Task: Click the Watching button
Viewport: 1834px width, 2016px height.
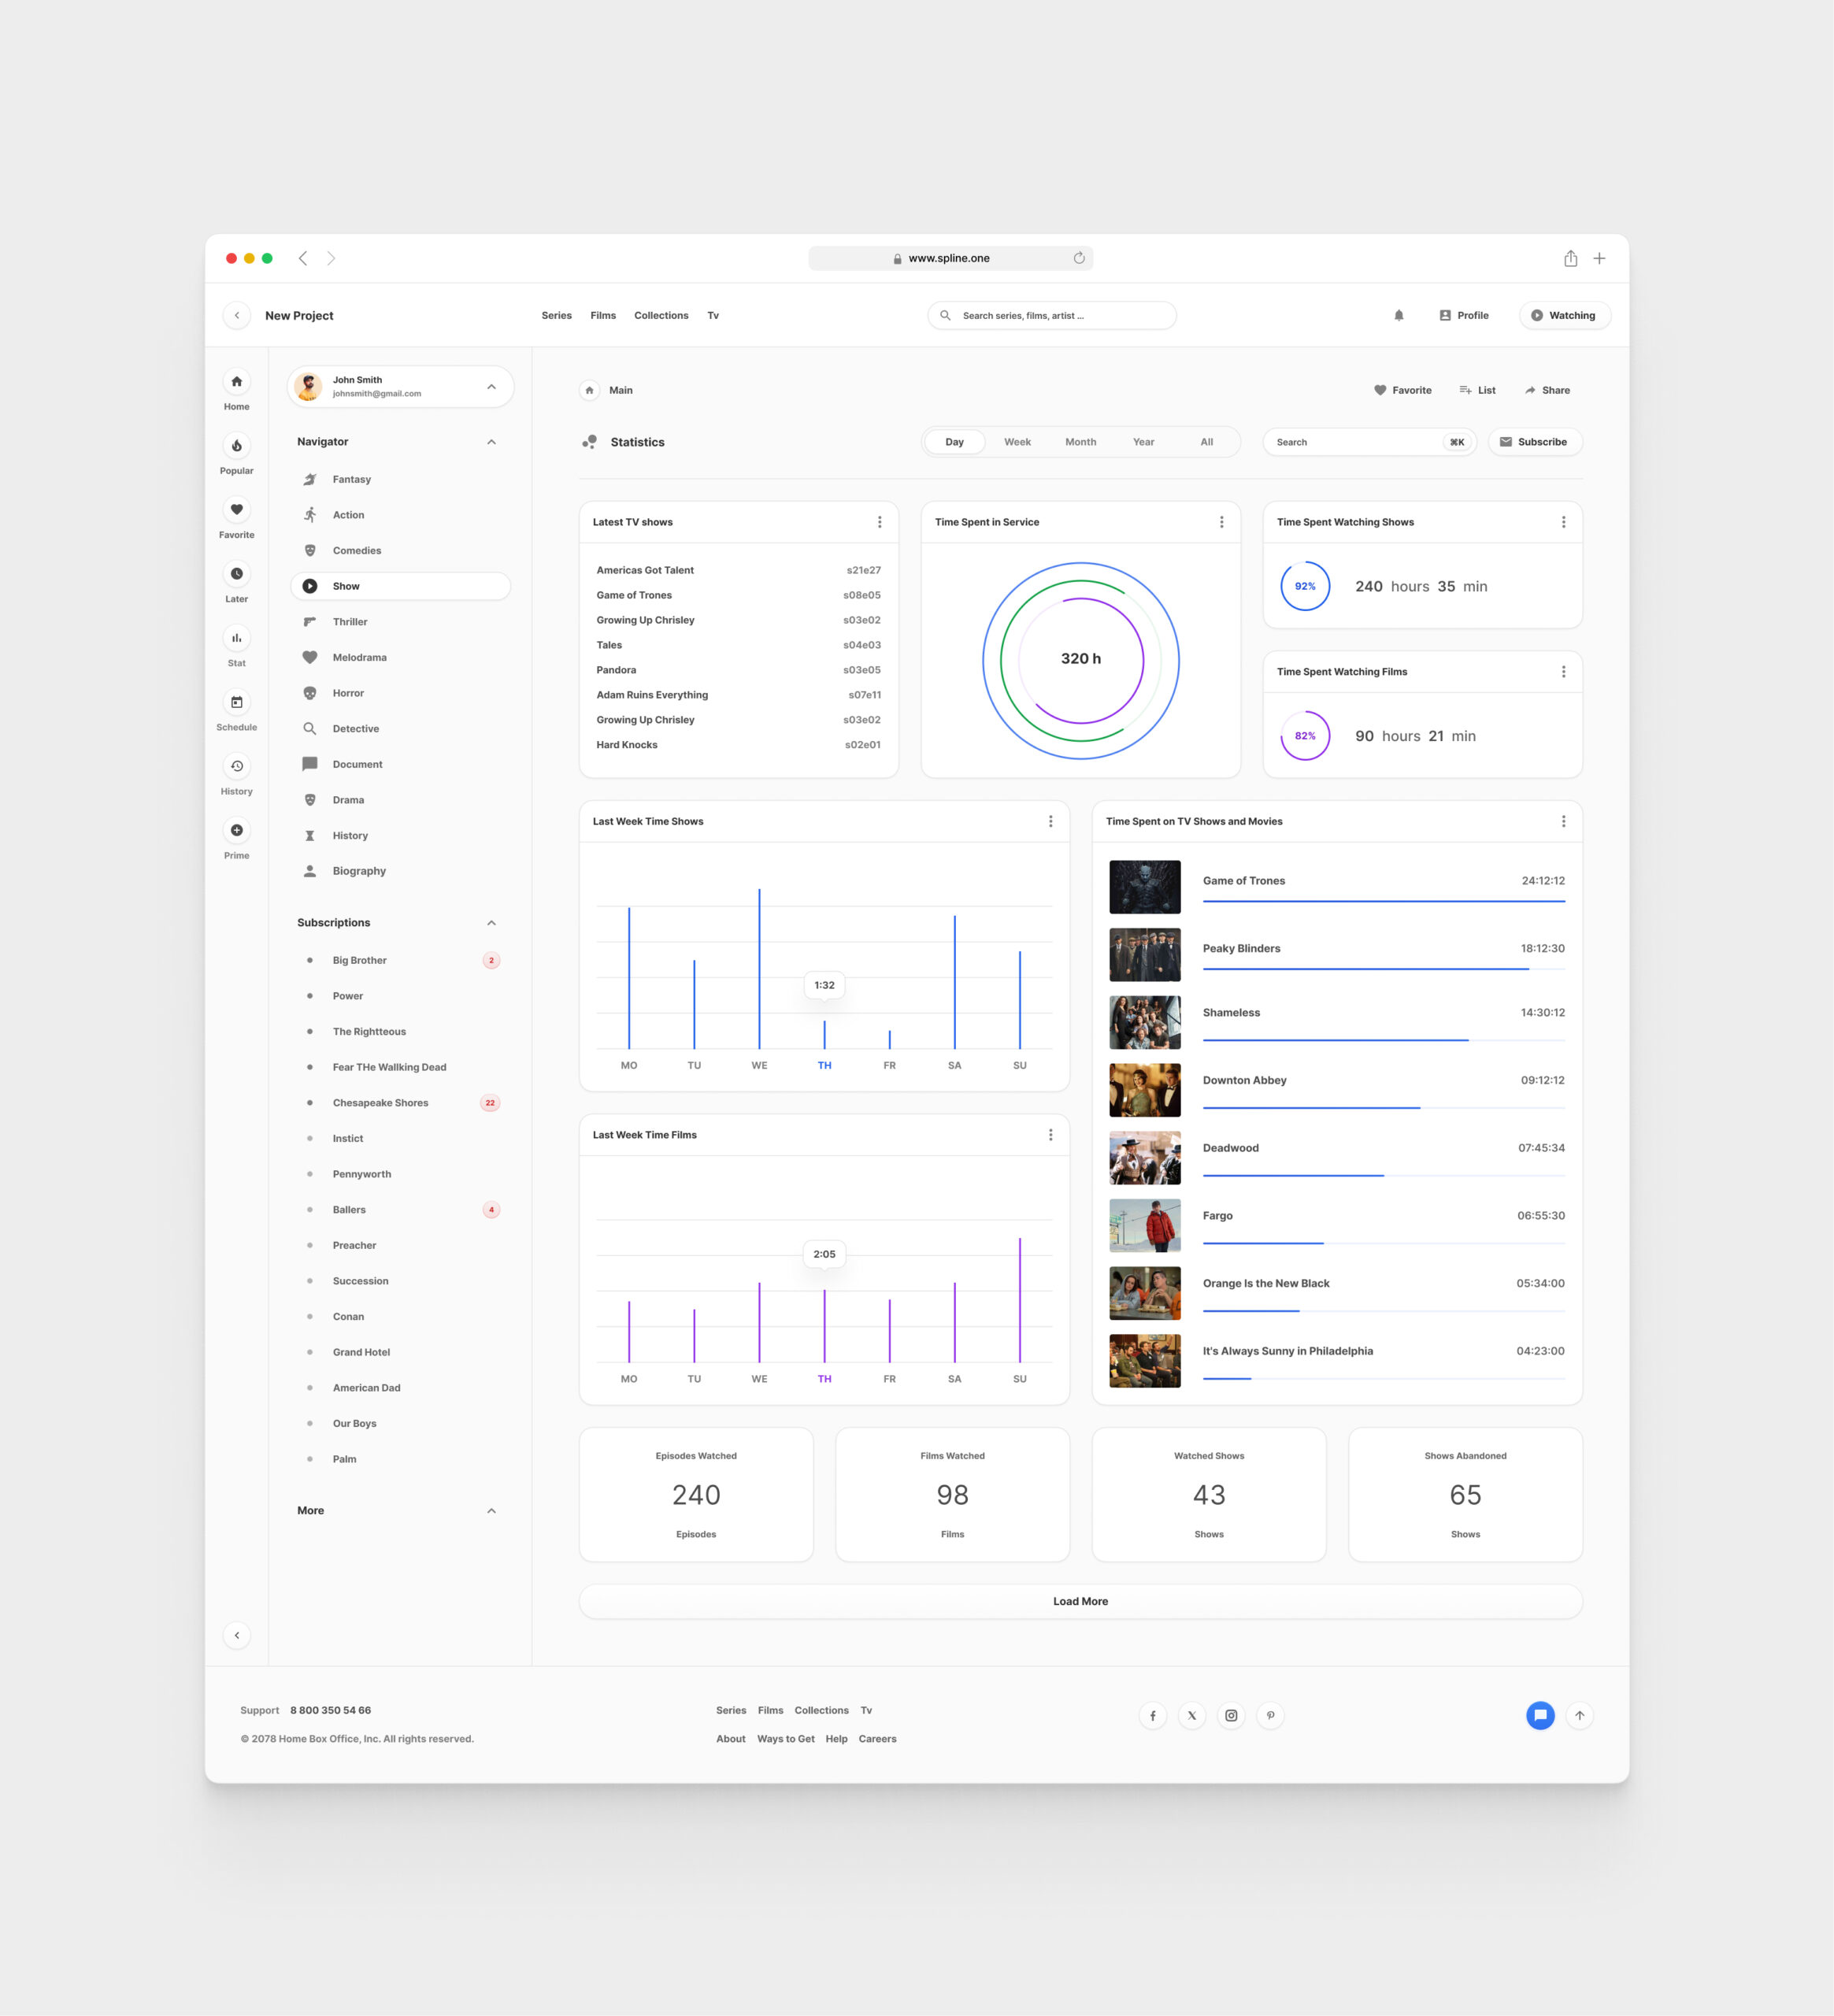Action: (x=1564, y=315)
